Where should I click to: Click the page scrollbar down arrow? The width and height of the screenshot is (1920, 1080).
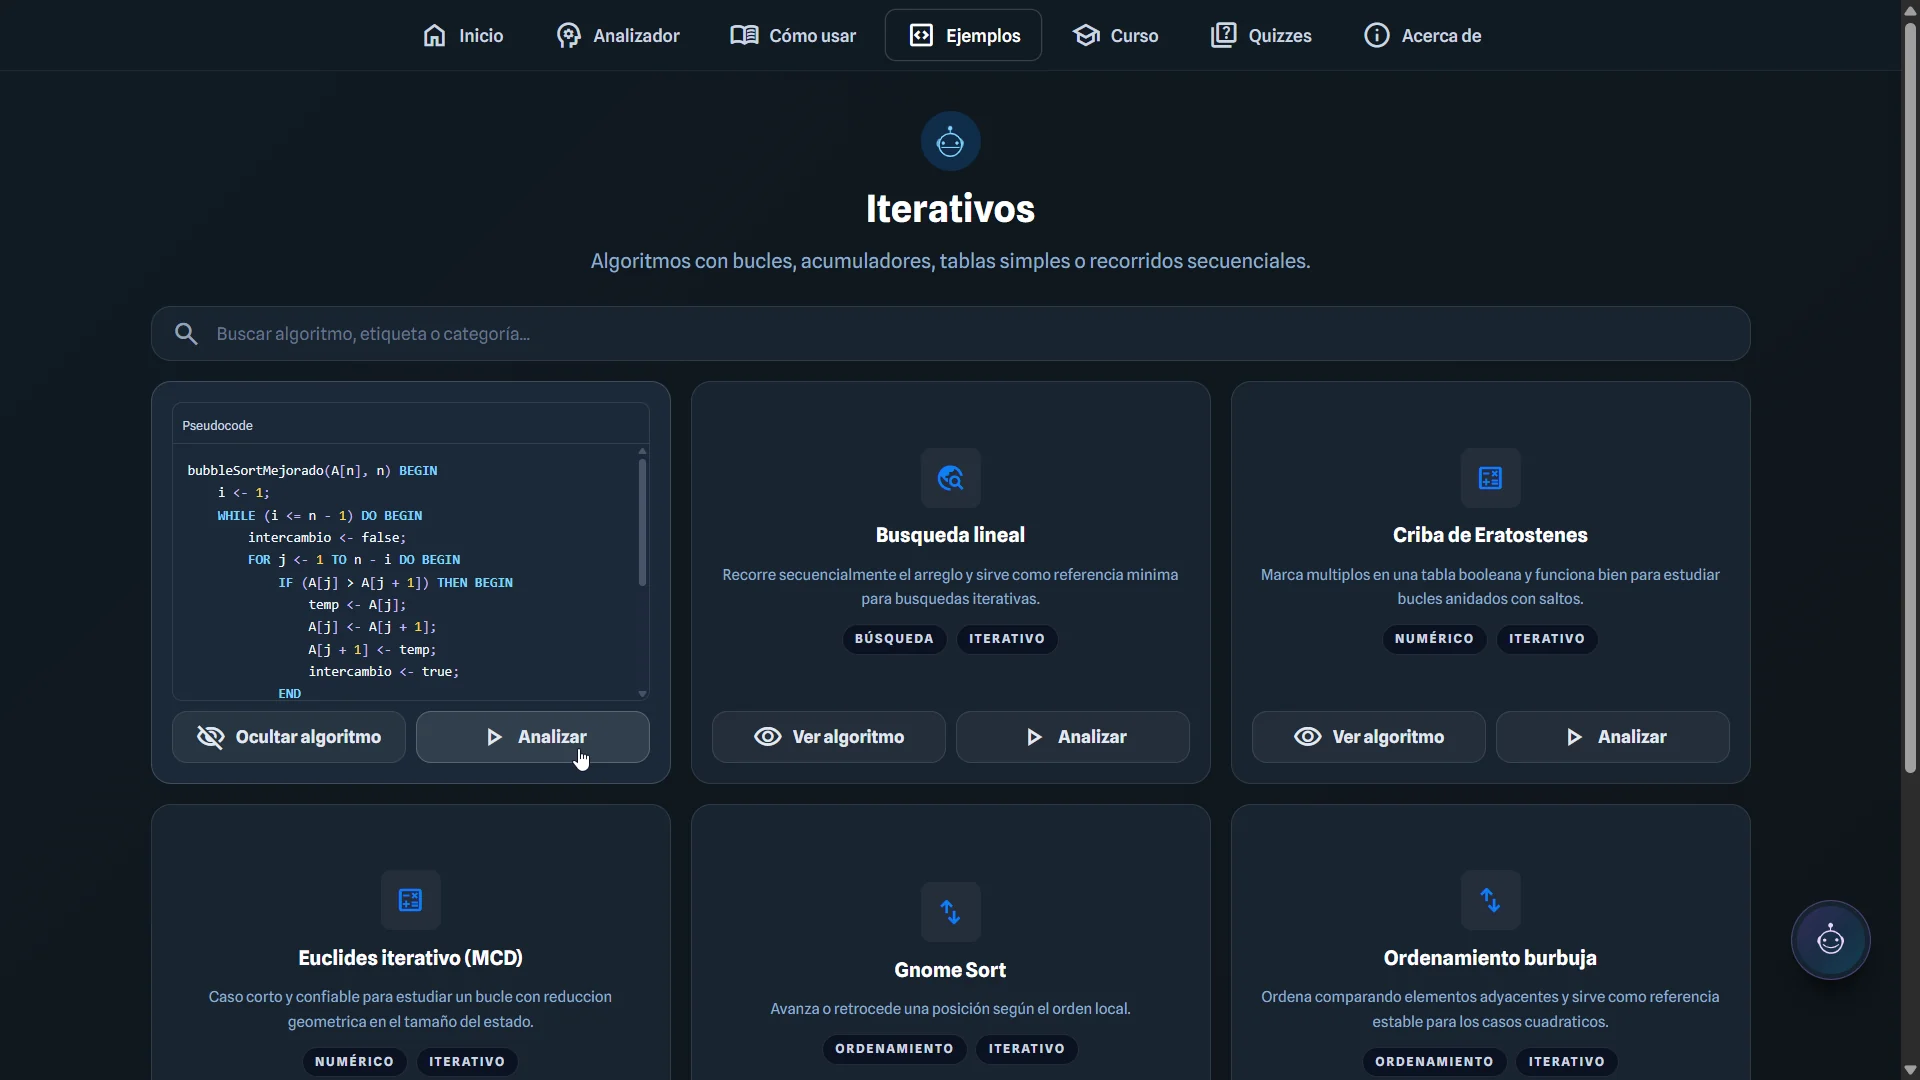[1910, 1070]
